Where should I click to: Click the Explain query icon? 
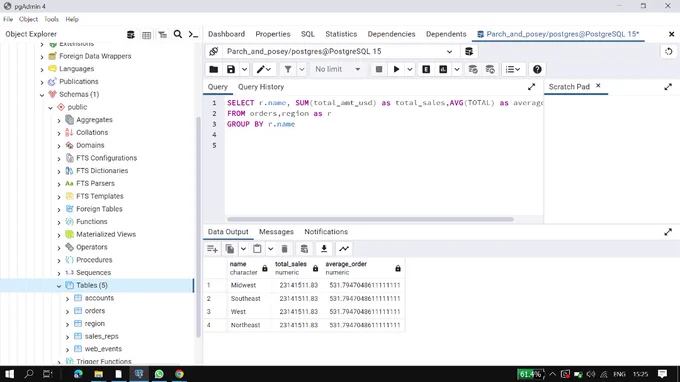[426, 69]
